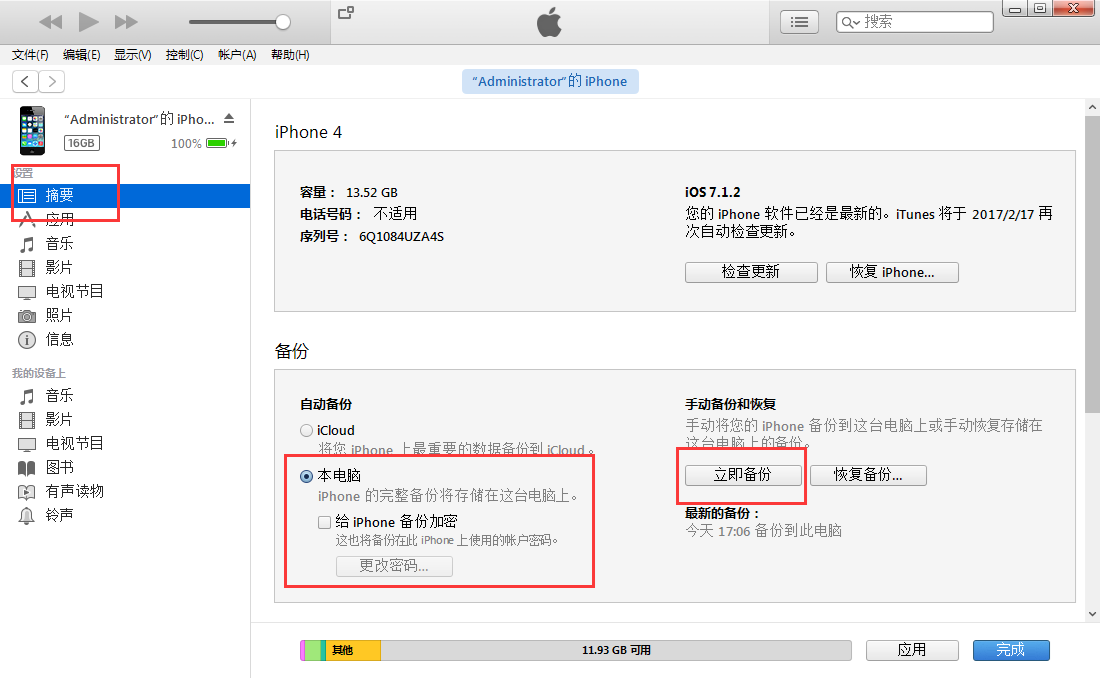This screenshot has height=678, width=1100.
Task: Toggle the list view button
Action: (799, 22)
